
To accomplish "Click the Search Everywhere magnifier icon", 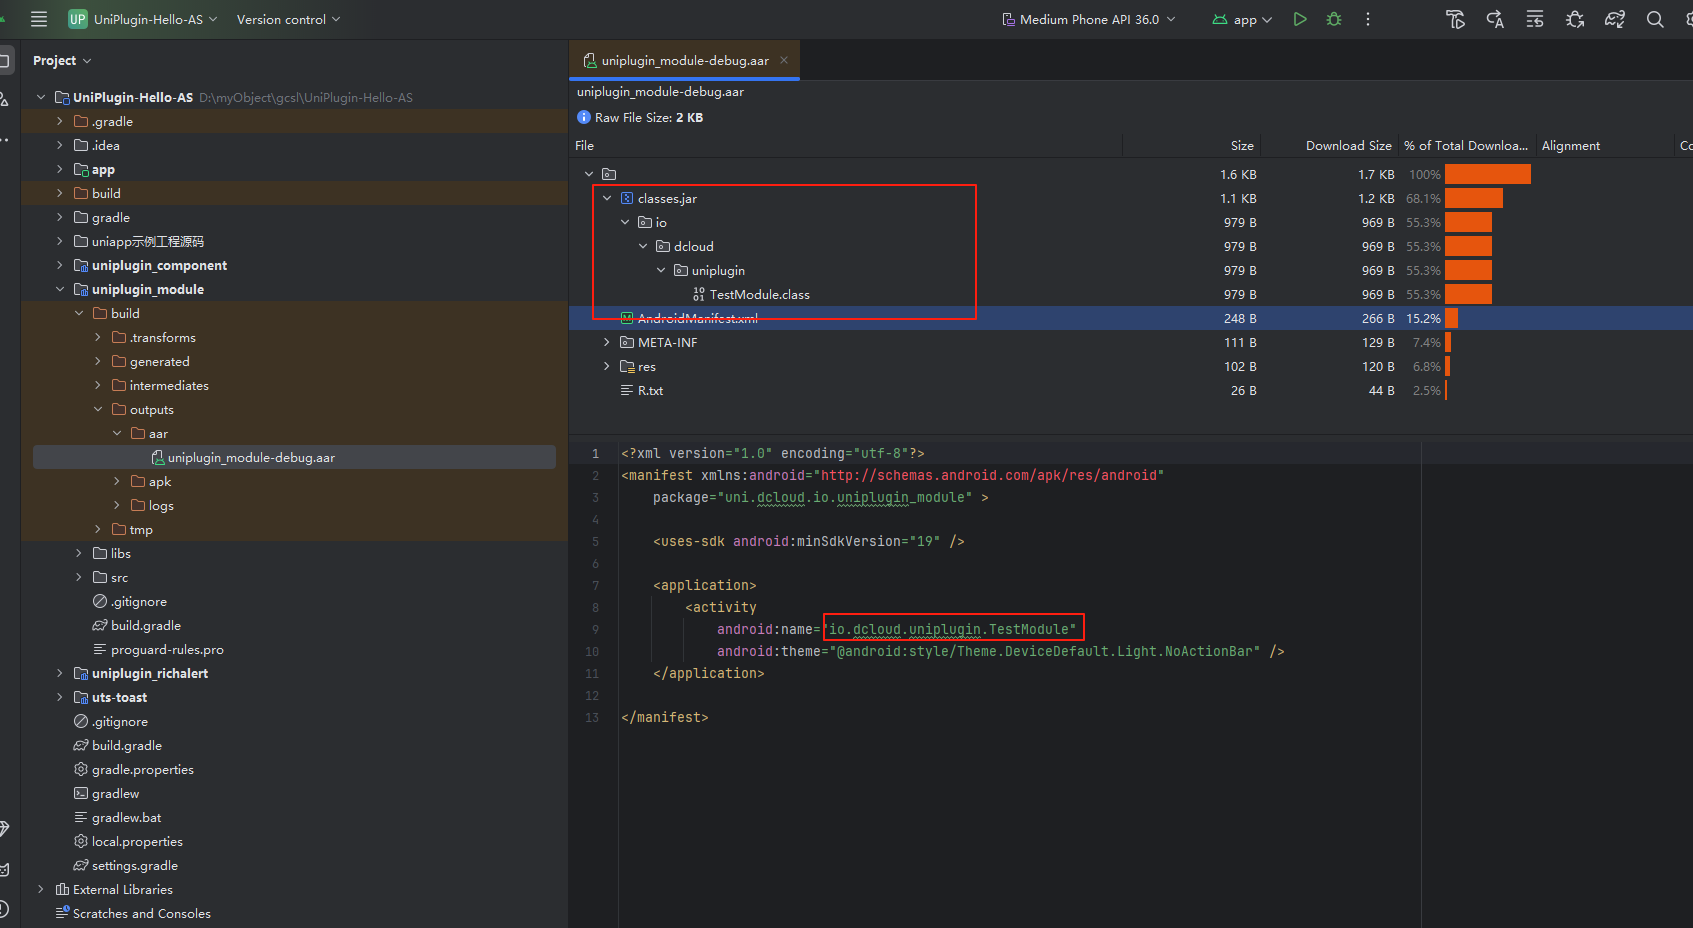I will [x=1655, y=19].
